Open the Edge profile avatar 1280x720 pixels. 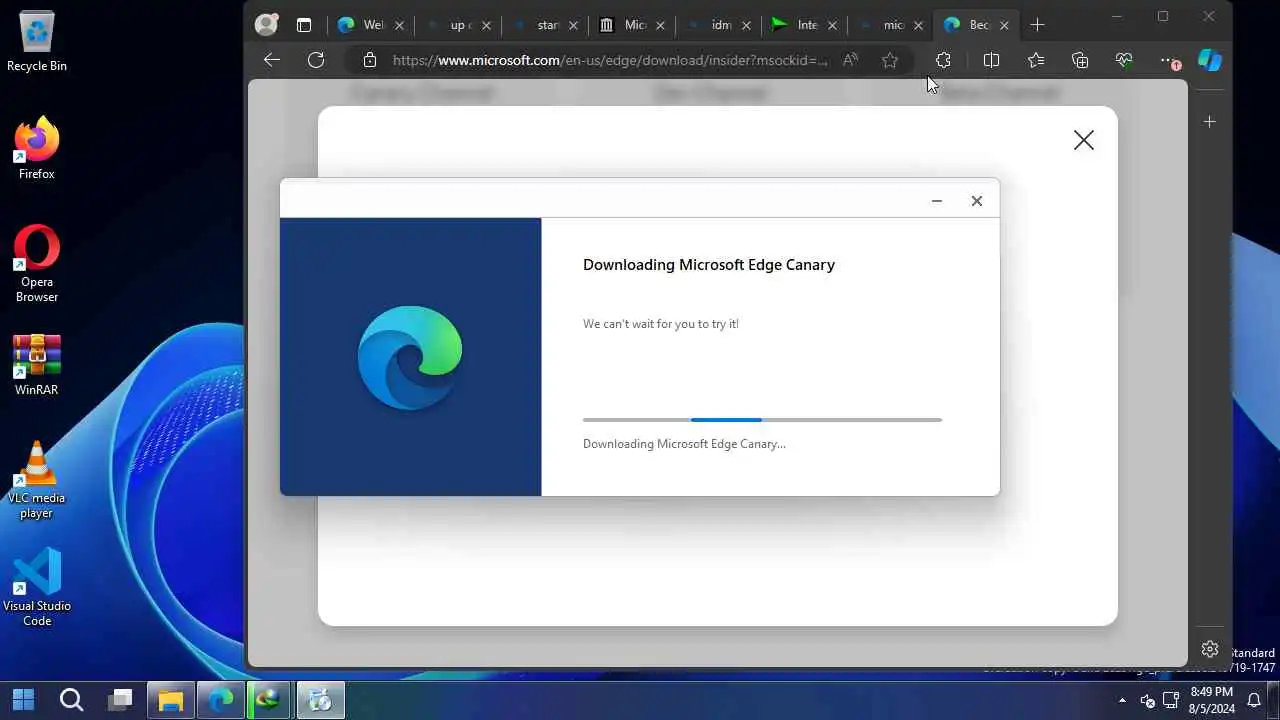pos(266,25)
